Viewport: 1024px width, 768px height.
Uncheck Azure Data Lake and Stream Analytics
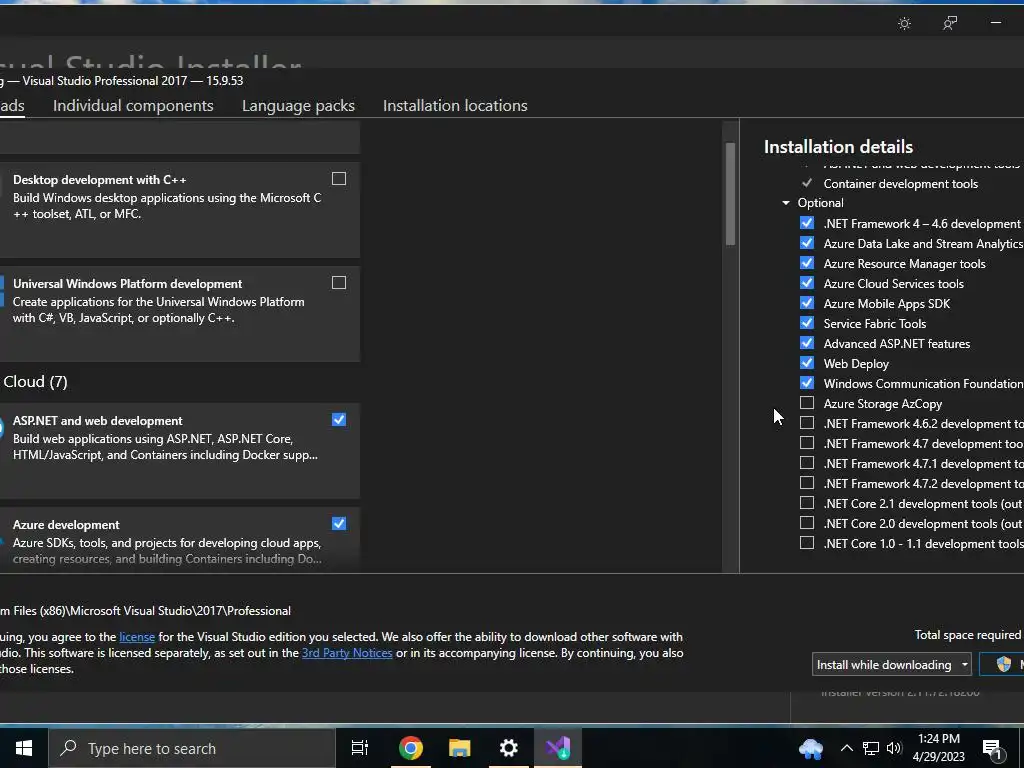807,243
